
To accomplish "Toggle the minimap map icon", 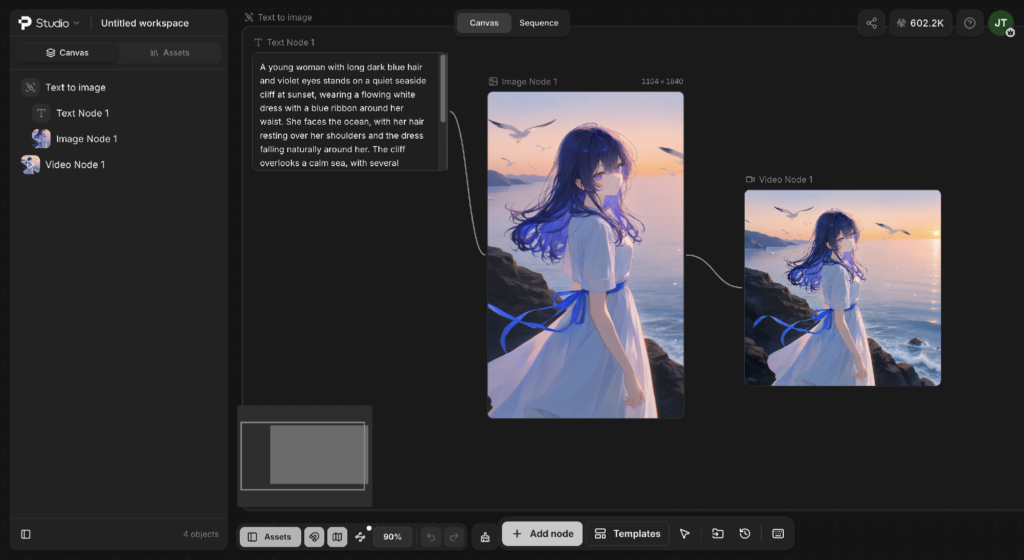I will pos(337,537).
